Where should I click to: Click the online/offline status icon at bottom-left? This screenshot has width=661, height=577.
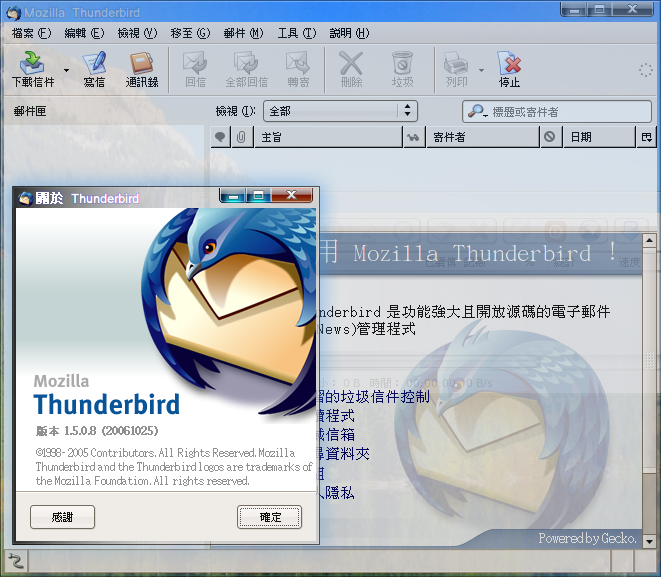pos(15,561)
